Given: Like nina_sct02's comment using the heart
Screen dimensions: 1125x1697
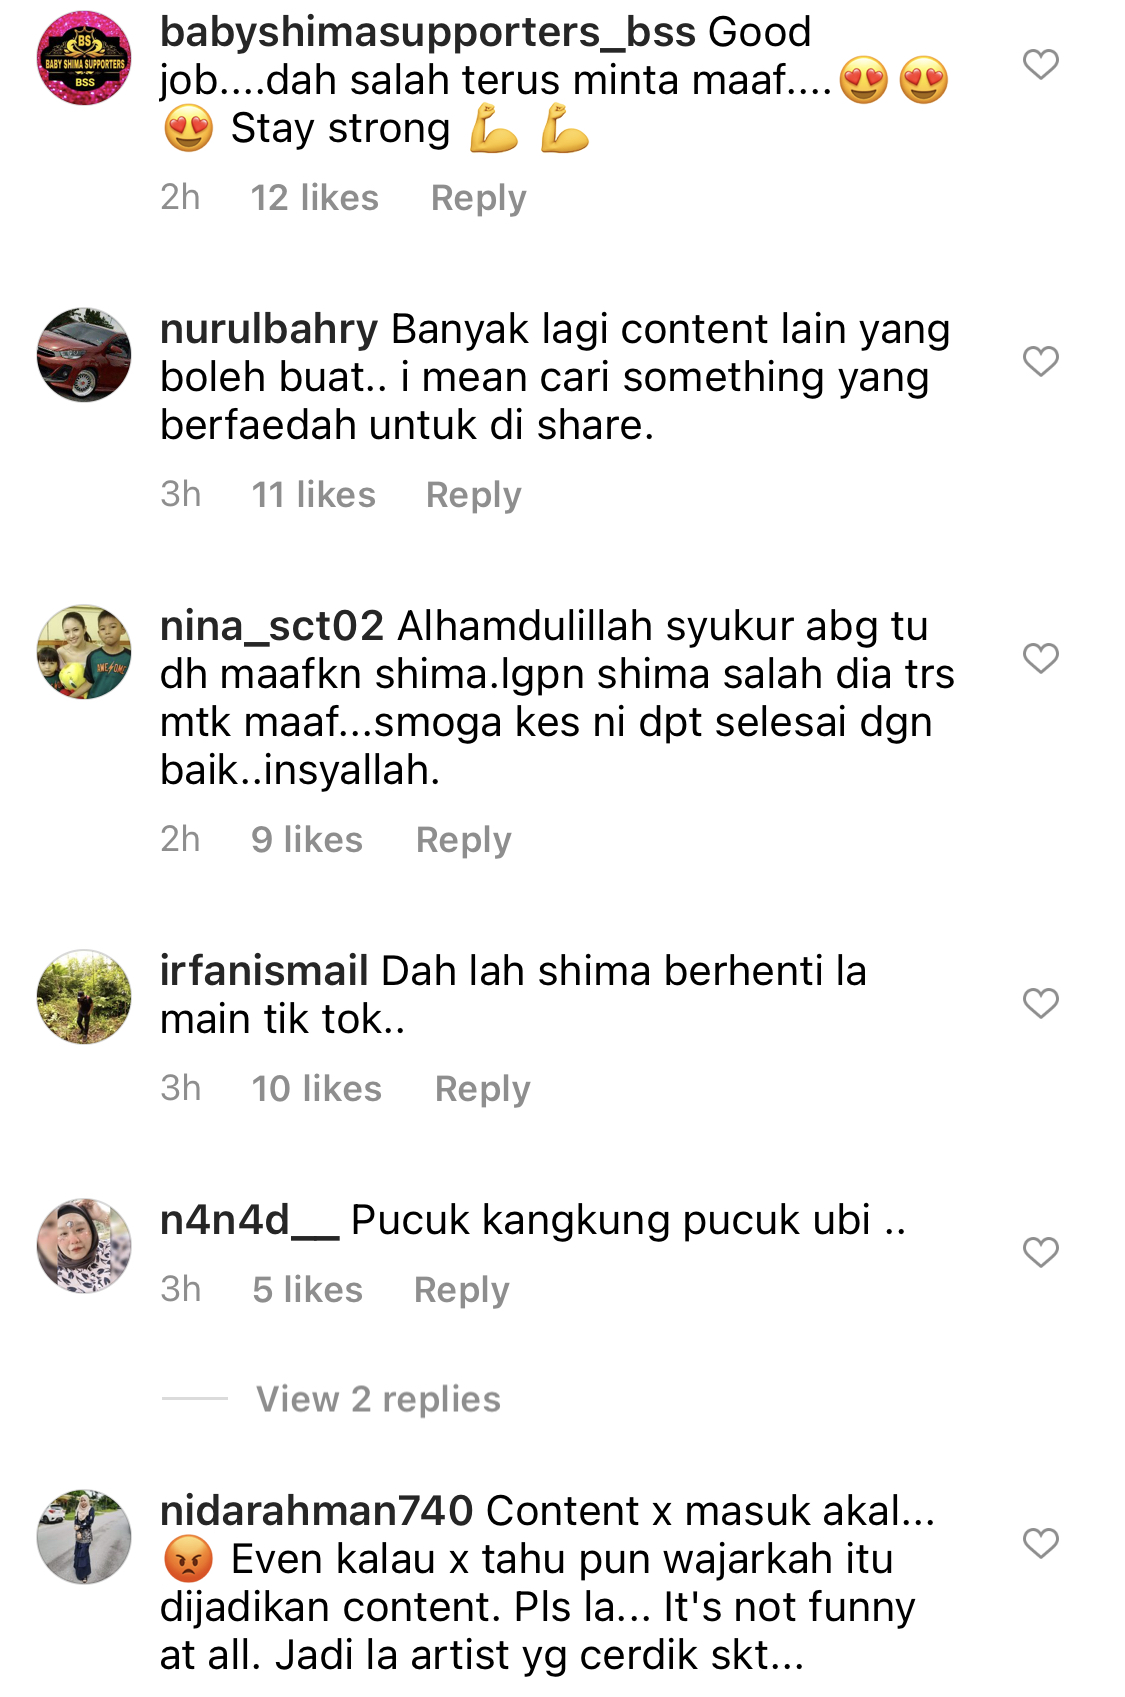Looking at the screenshot, I should tap(1040, 658).
